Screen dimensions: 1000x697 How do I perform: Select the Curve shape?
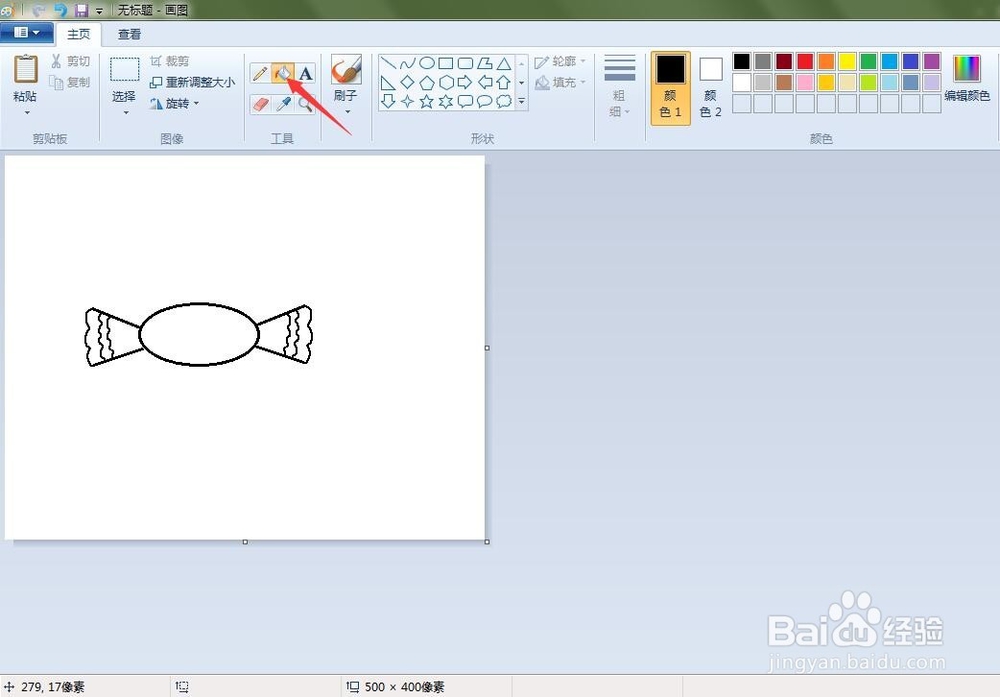pos(408,63)
